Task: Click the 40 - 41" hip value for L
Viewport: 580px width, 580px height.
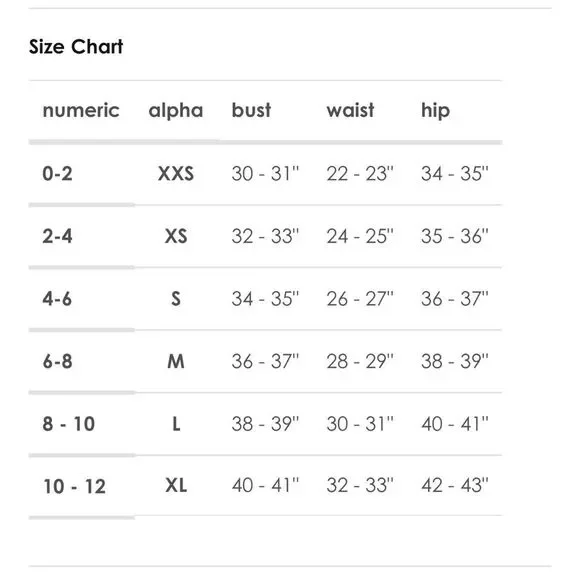Action: click(455, 424)
